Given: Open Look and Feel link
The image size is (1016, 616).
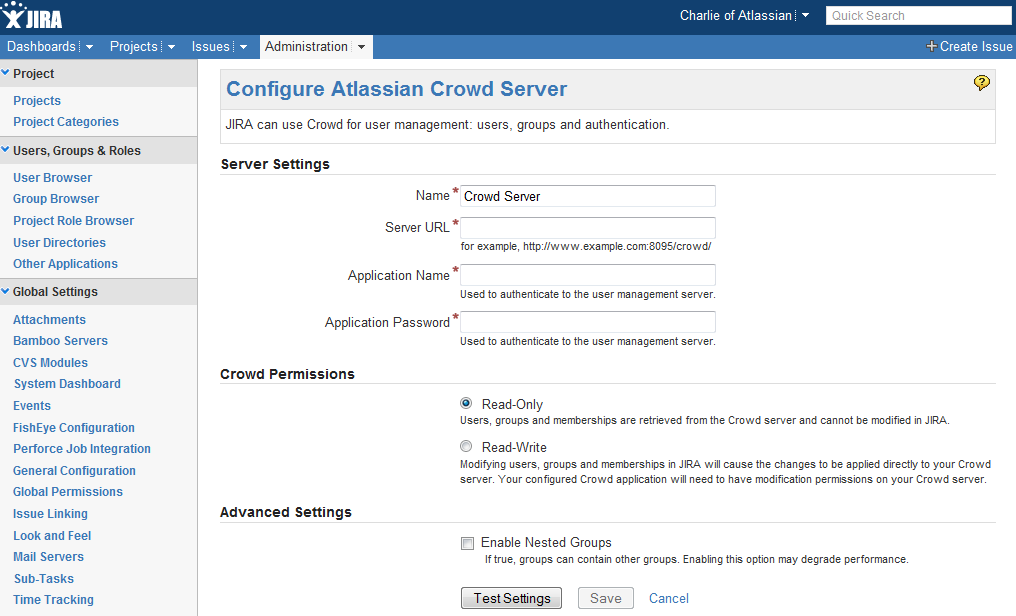Looking at the screenshot, I should 52,536.
